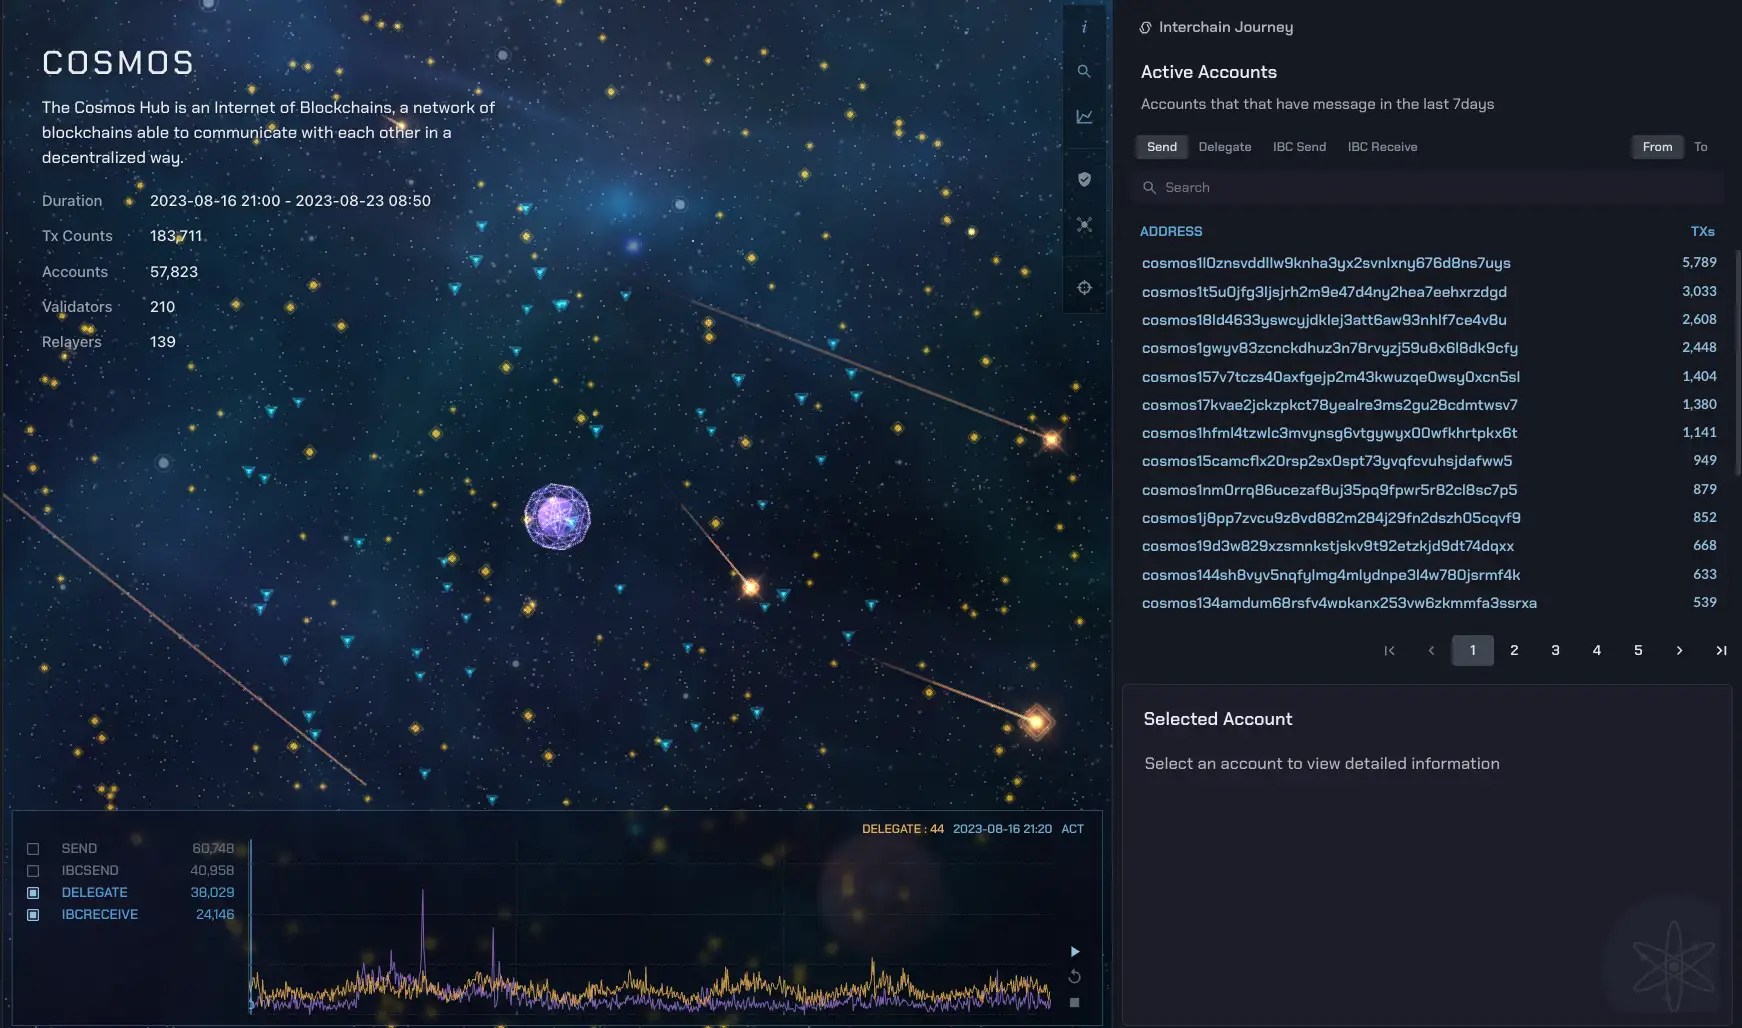Click the Relayers value 139
Viewport: 1742px width, 1028px height.
point(162,342)
